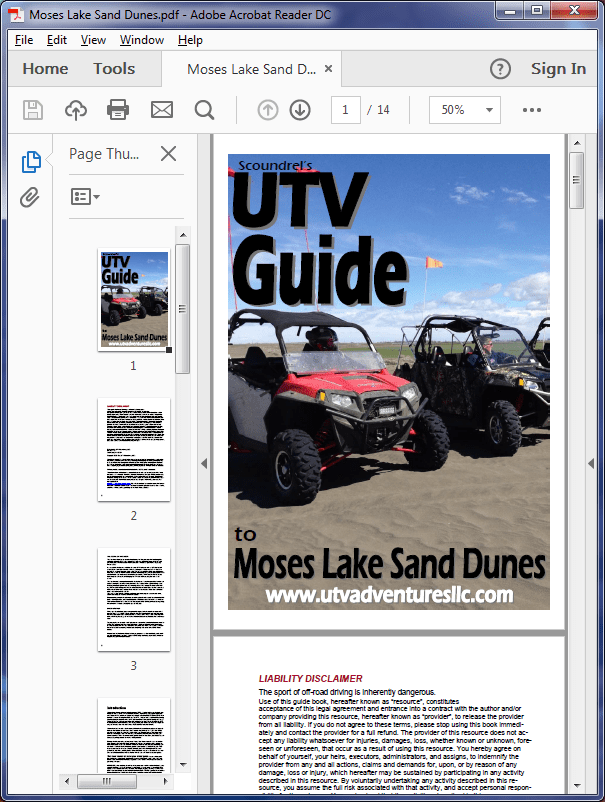605x802 pixels.
Task: Open the 50% zoom level dropdown
Action: click(x=465, y=110)
